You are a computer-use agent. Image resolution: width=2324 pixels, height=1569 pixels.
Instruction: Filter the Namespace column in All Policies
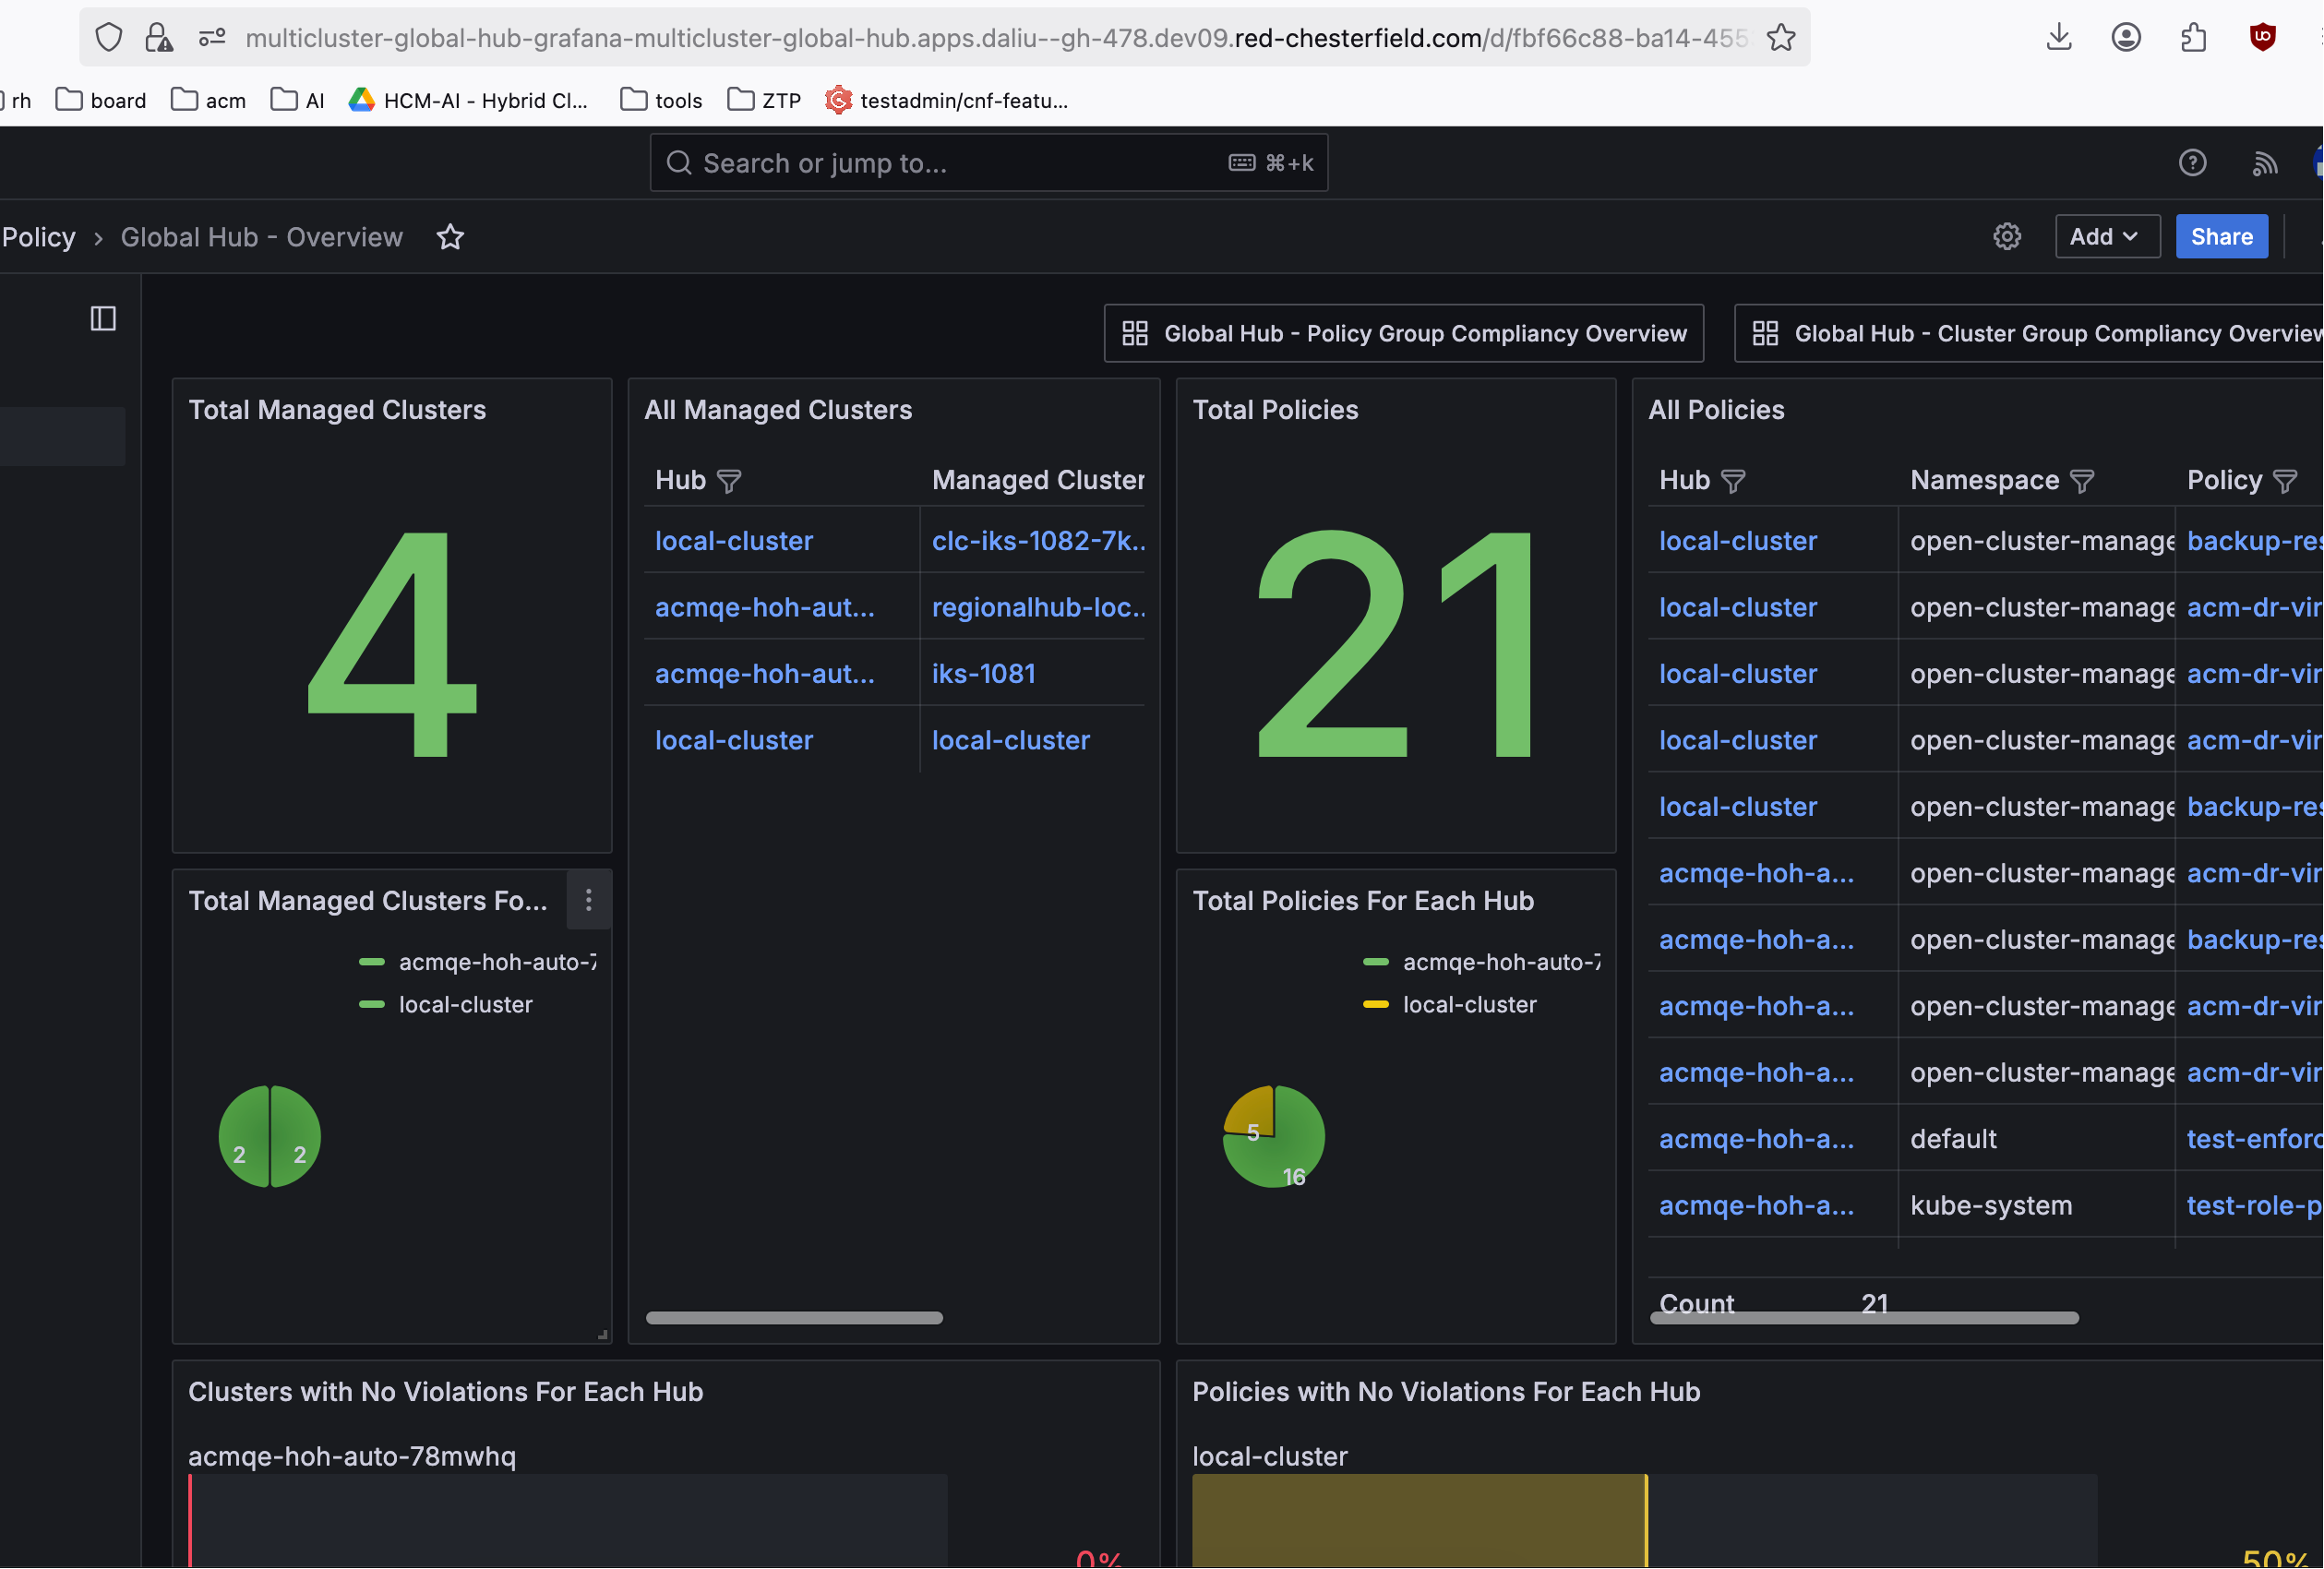click(2082, 482)
